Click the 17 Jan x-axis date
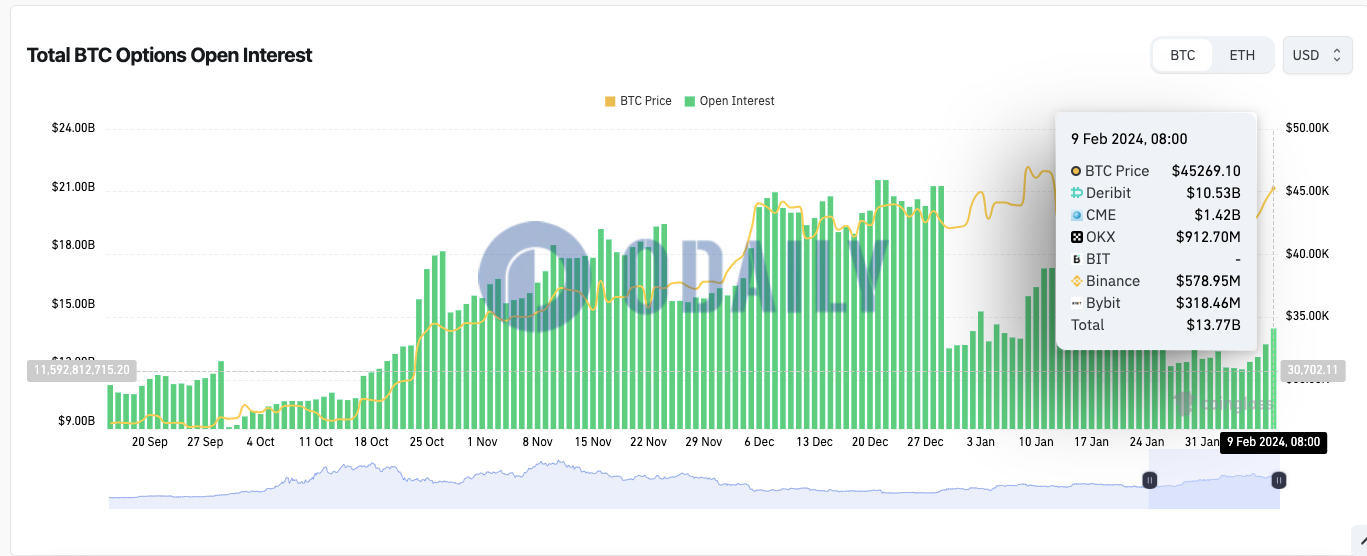The image size is (1367, 556). click(1091, 441)
